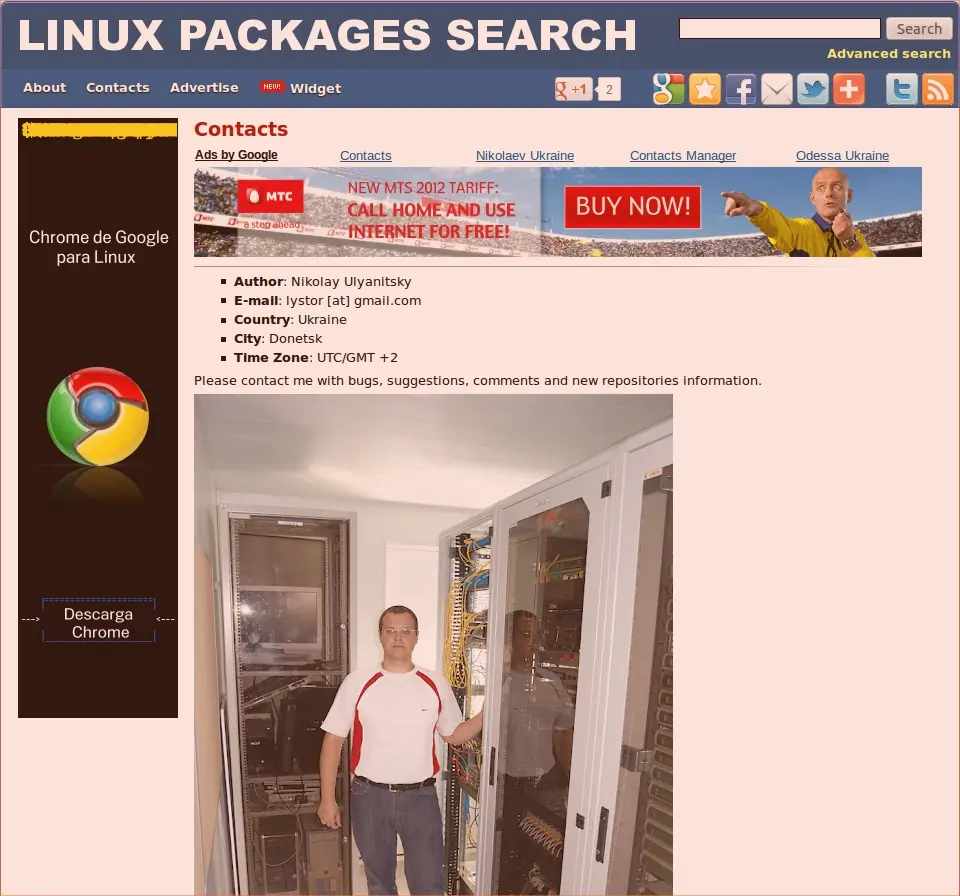The height and width of the screenshot is (896, 960).
Task: Click the BUY NOW! button in the banner
Action: click(632, 206)
